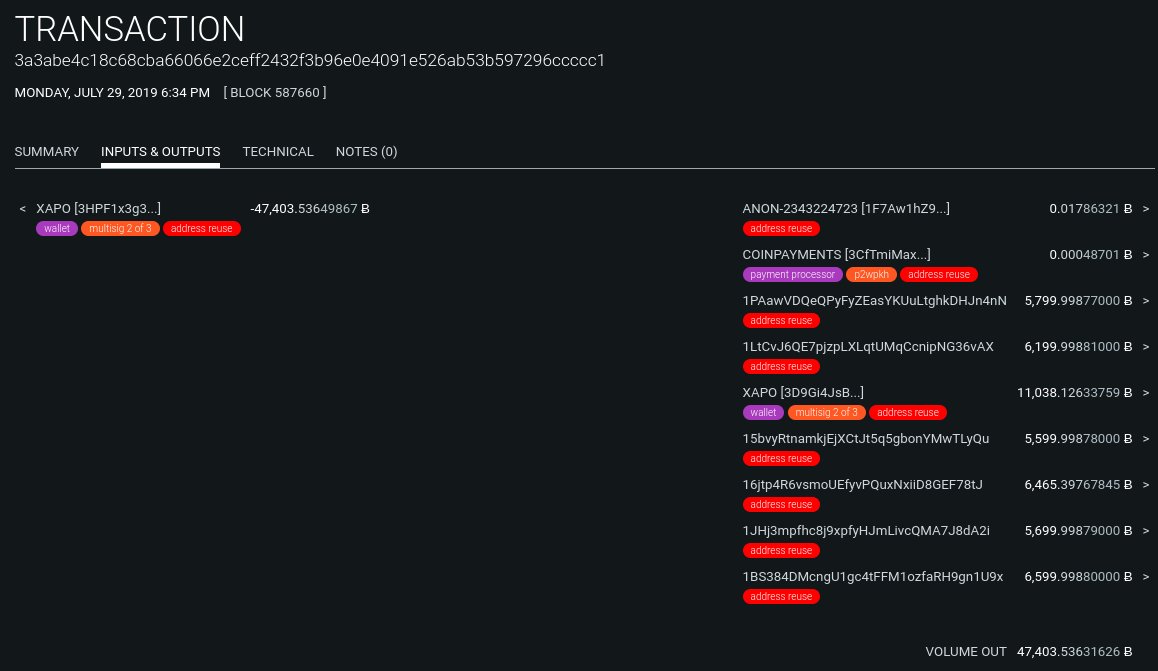Switch to the TECHNICAL tab
Screen dimensions: 1158x671
pos(278,151)
